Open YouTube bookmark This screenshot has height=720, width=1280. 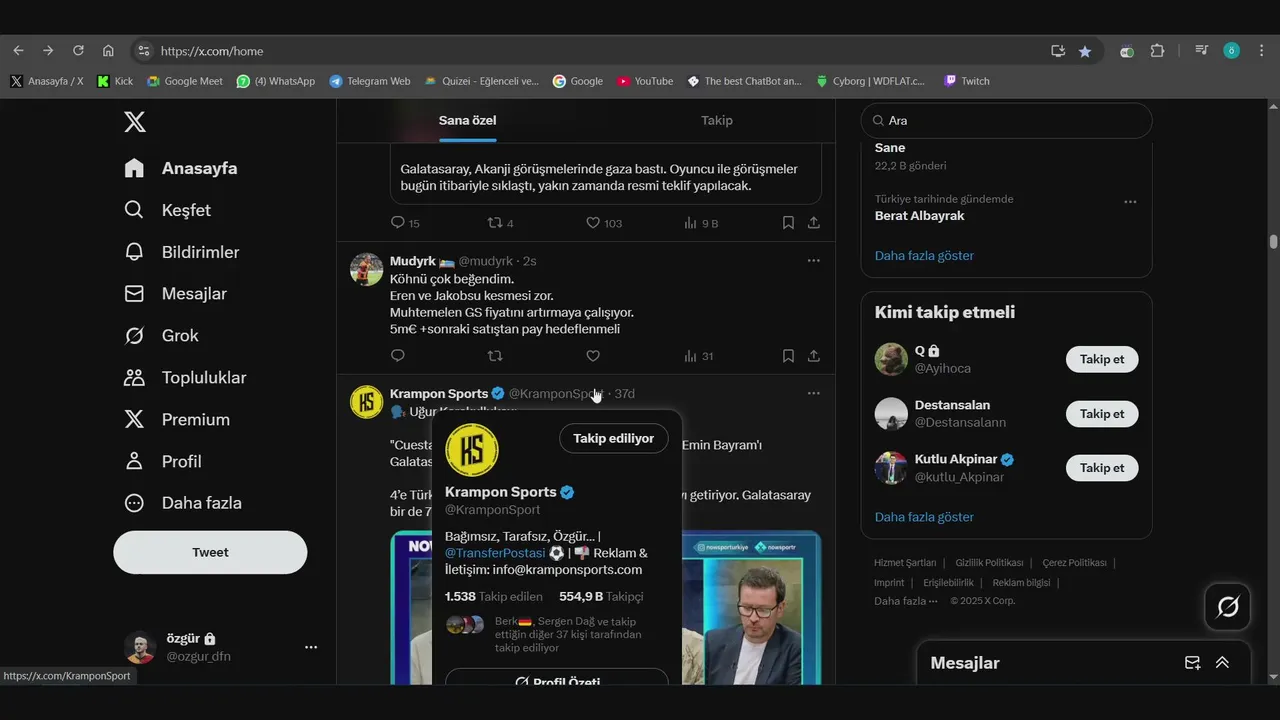[645, 81]
